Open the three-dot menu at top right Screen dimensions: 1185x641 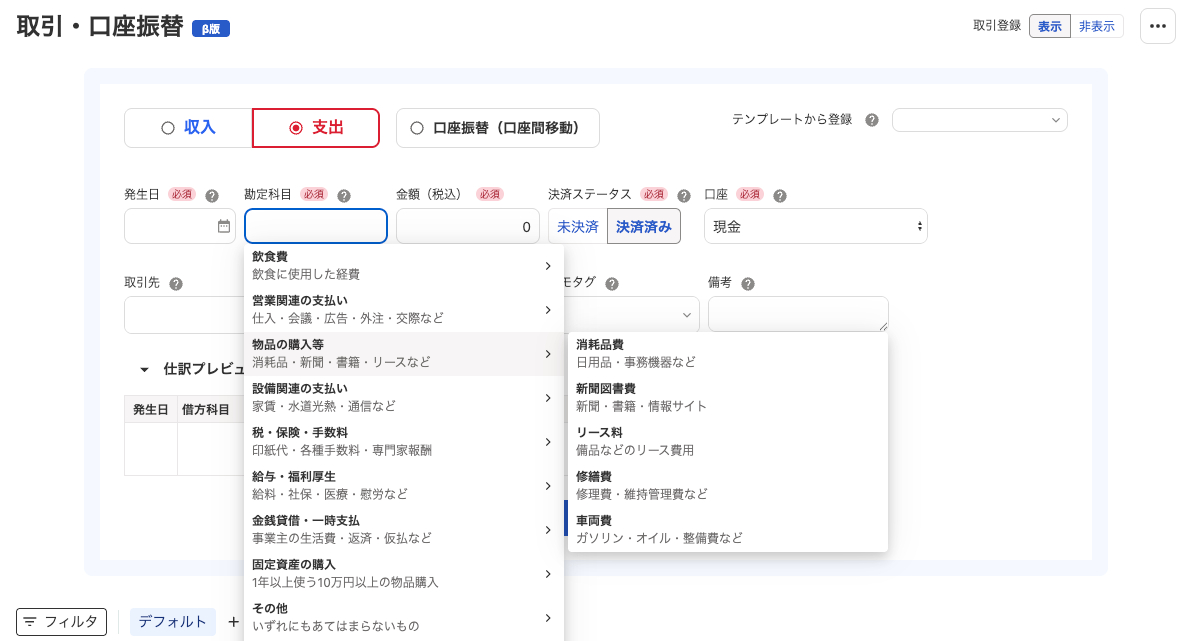1157,26
